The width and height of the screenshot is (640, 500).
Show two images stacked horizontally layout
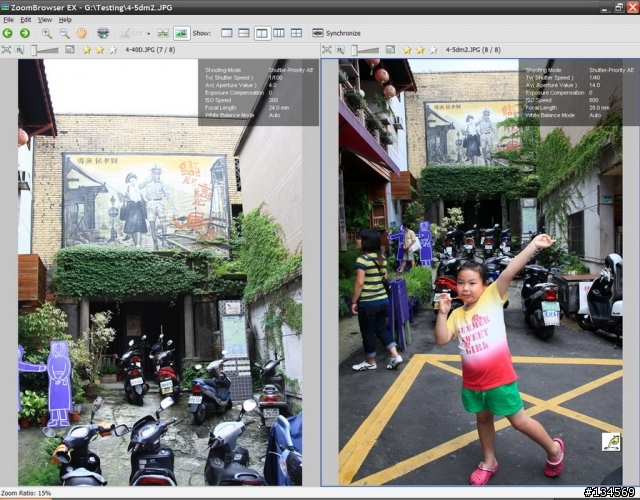244,33
